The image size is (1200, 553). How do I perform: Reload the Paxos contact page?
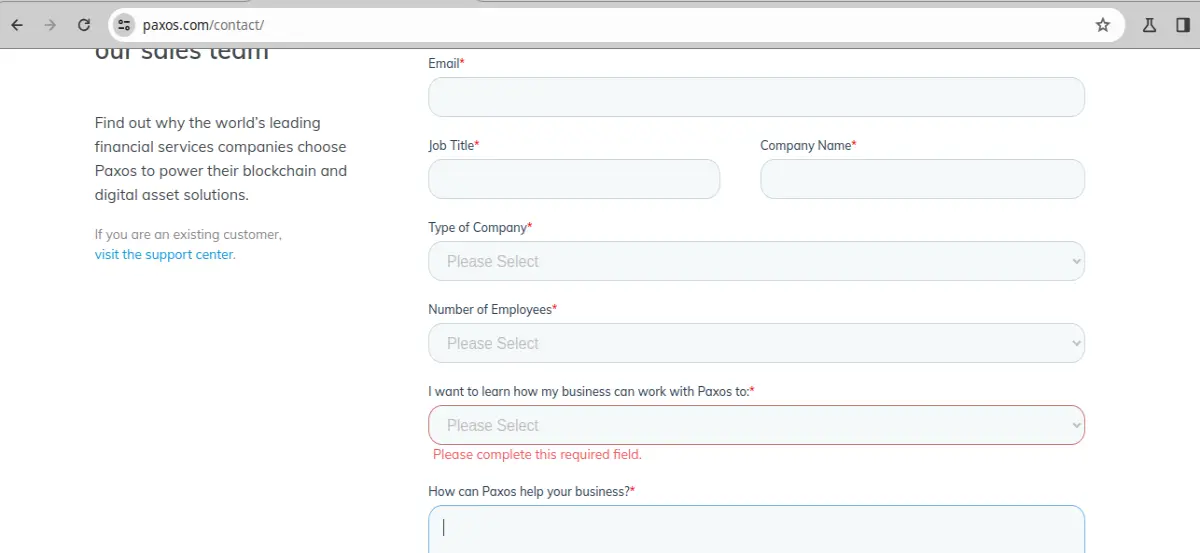84,25
